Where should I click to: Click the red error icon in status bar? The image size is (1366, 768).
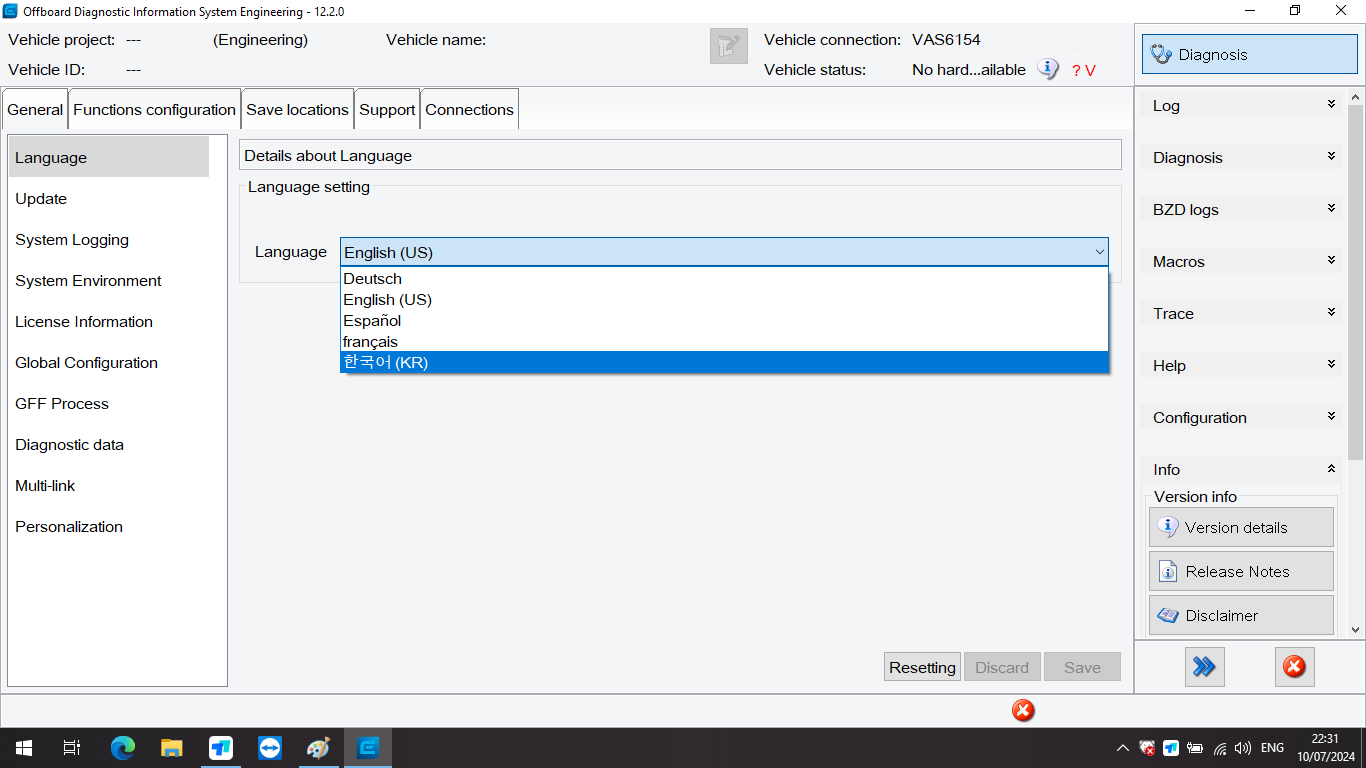(x=1022, y=710)
